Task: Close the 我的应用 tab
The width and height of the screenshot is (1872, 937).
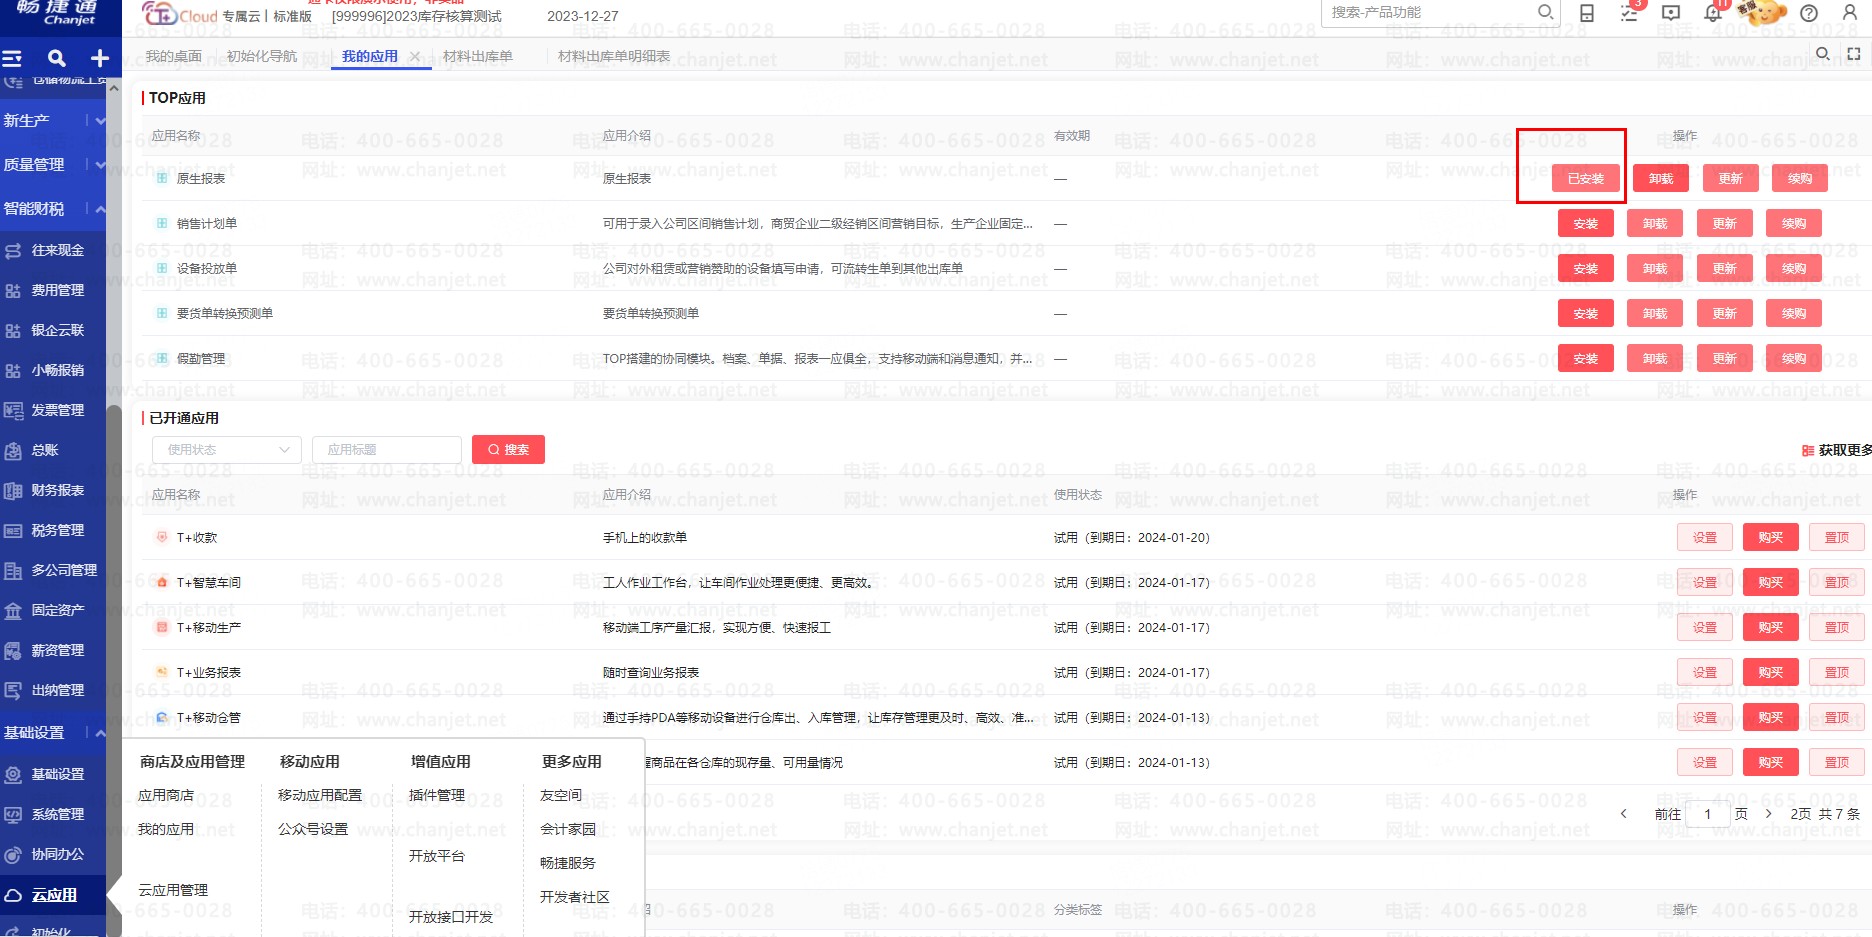Action: [415, 56]
